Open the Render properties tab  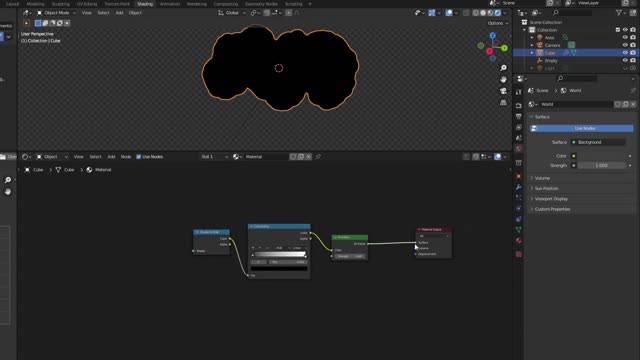click(518, 106)
